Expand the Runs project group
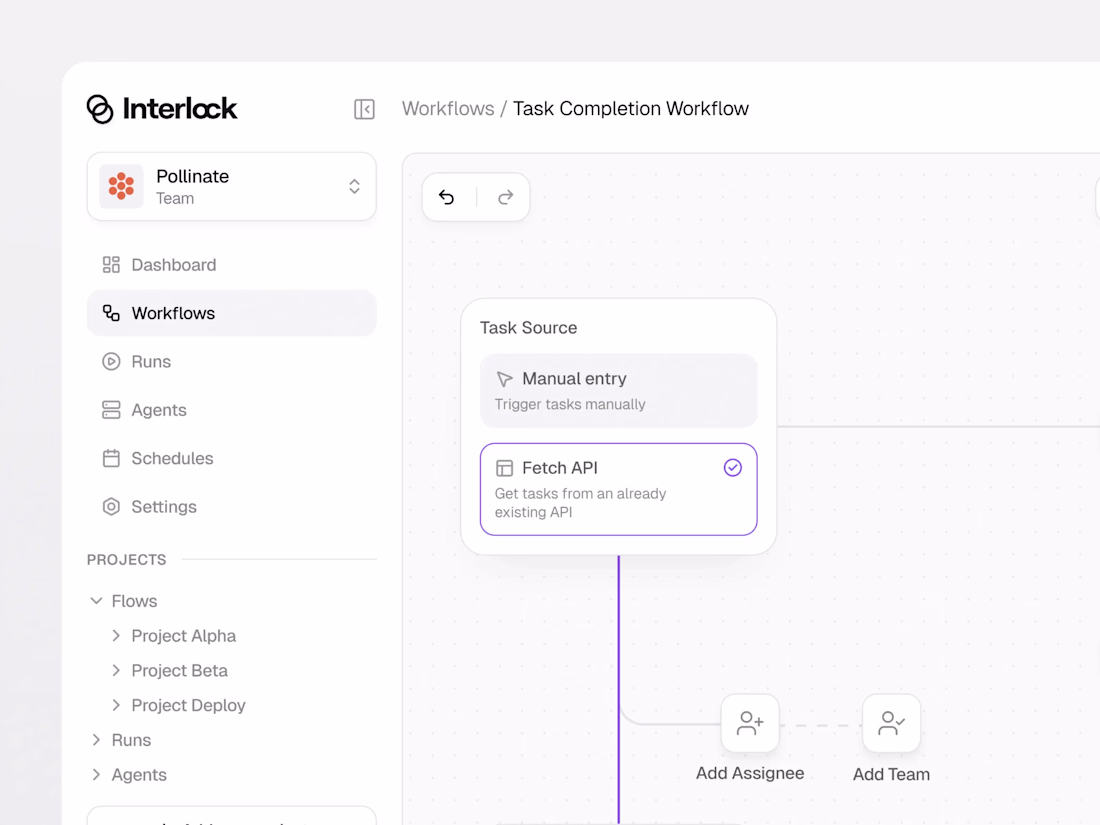Screen dimensions: 1100x825 tap(96, 740)
